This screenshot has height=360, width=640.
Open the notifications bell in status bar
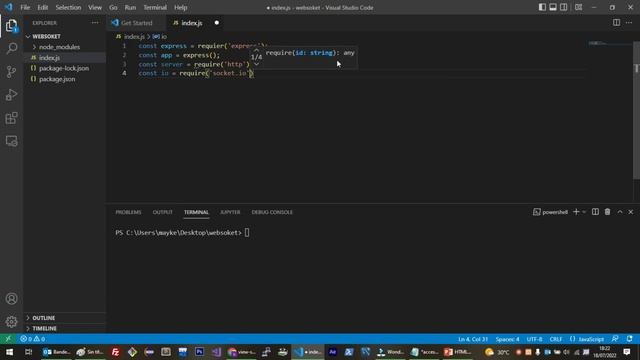pyautogui.click(x=629, y=339)
